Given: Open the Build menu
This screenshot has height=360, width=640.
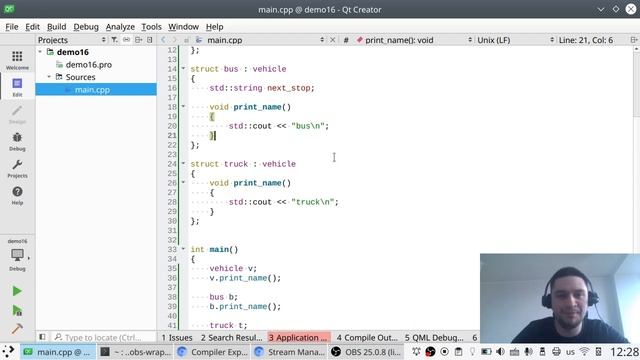Looking at the screenshot, I should [x=56, y=27].
